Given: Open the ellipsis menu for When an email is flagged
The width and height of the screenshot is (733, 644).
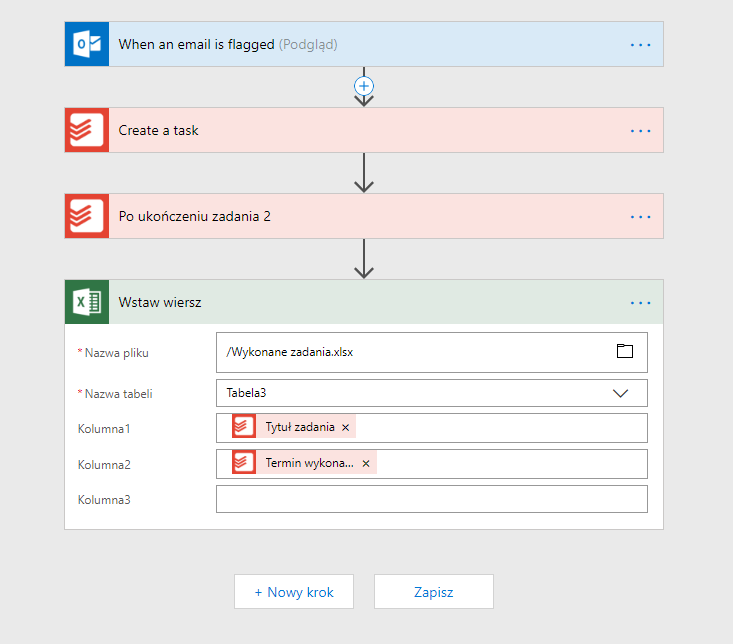Looking at the screenshot, I should pos(640,45).
